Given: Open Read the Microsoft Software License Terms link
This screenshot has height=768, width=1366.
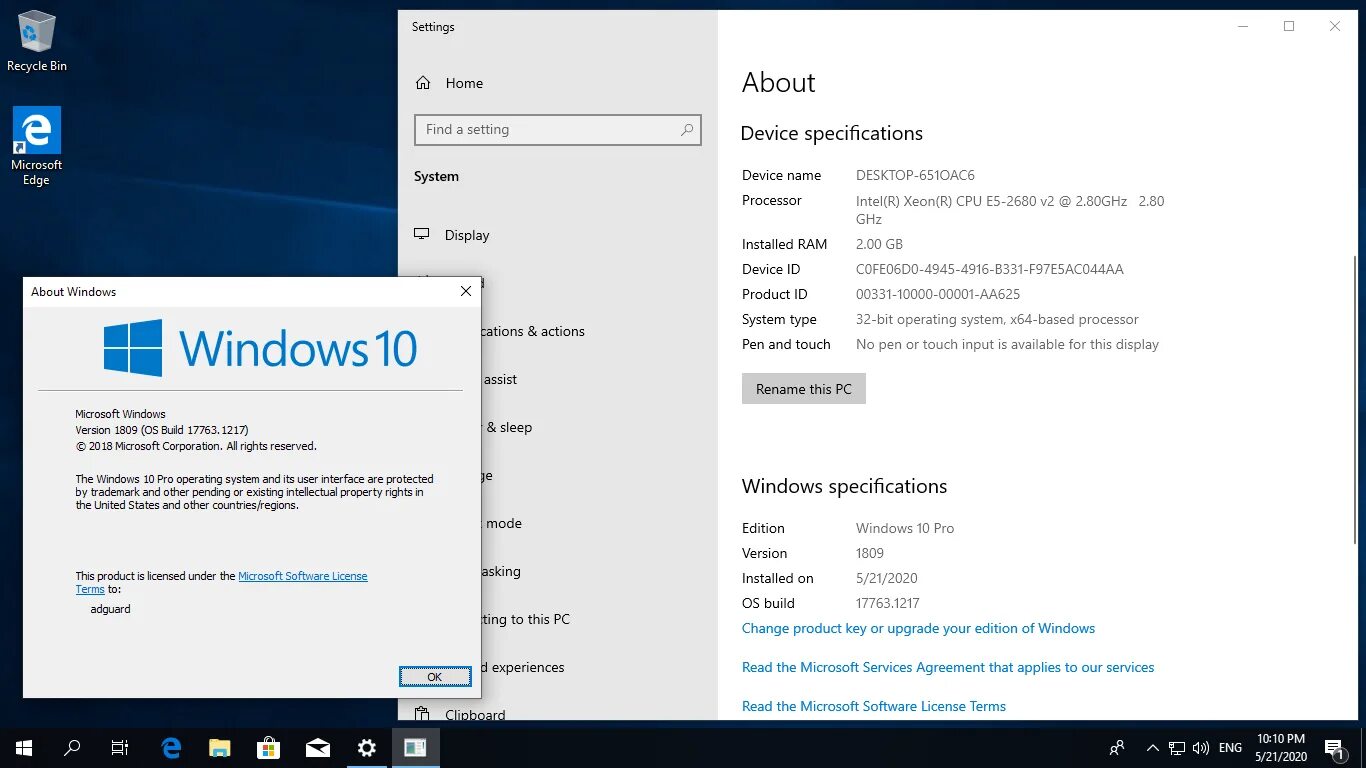Looking at the screenshot, I should [874, 706].
